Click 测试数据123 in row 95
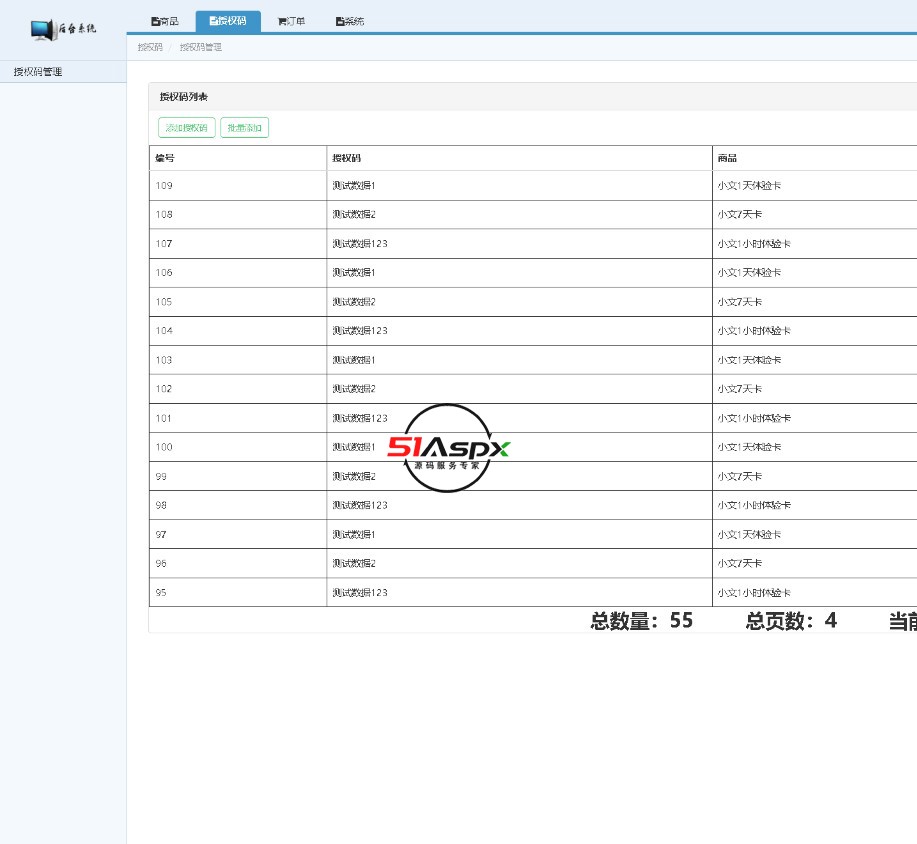This screenshot has width=917, height=844. (x=360, y=592)
